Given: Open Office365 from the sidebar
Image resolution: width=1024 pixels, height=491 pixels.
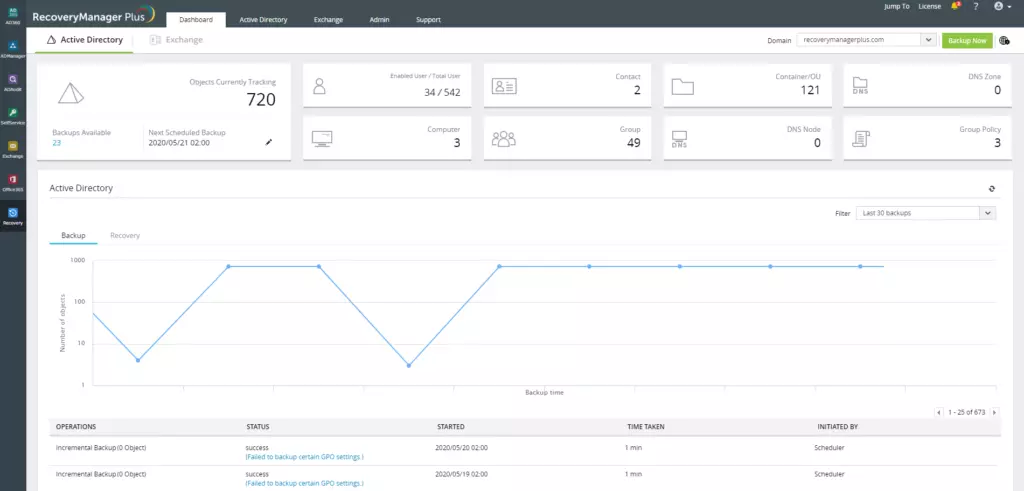Looking at the screenshot, I should (13, 183).
